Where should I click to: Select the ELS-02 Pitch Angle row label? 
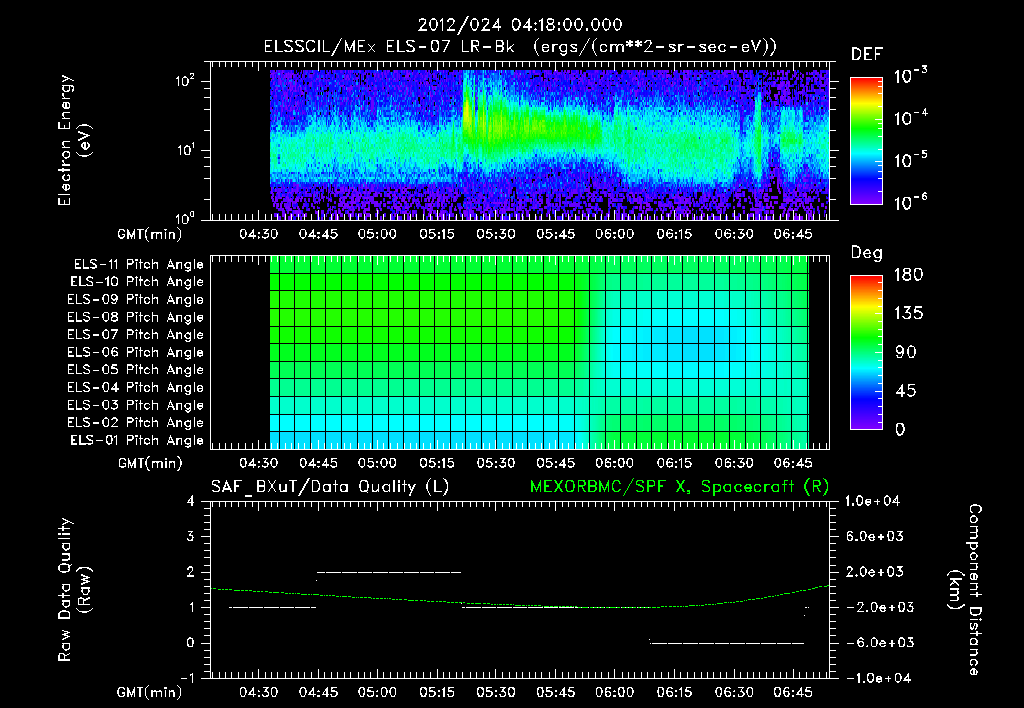tap(136, 423)
